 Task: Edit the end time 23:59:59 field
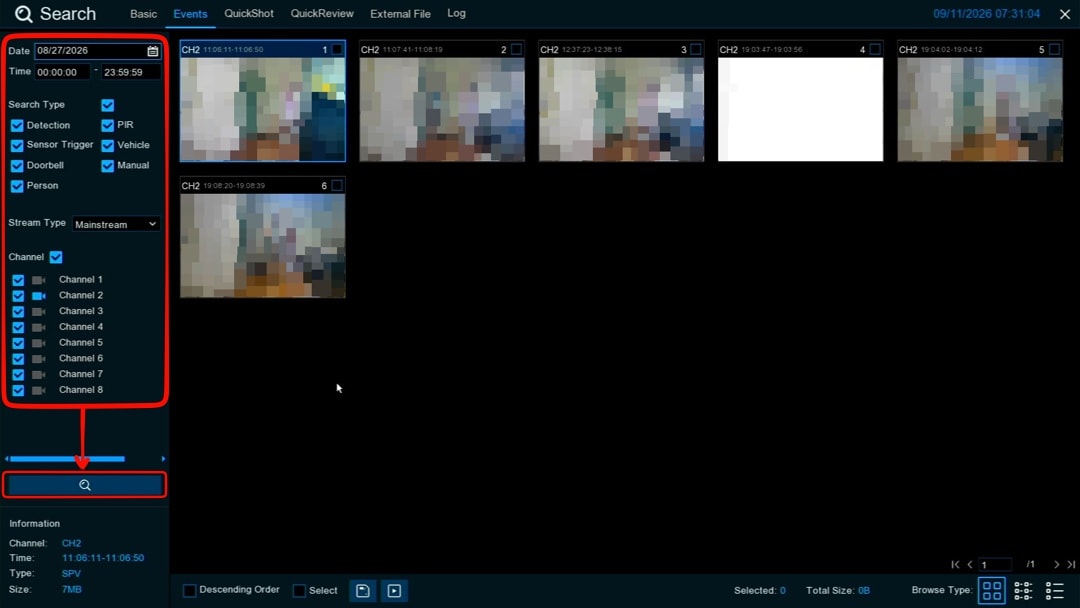coord(131,72)
